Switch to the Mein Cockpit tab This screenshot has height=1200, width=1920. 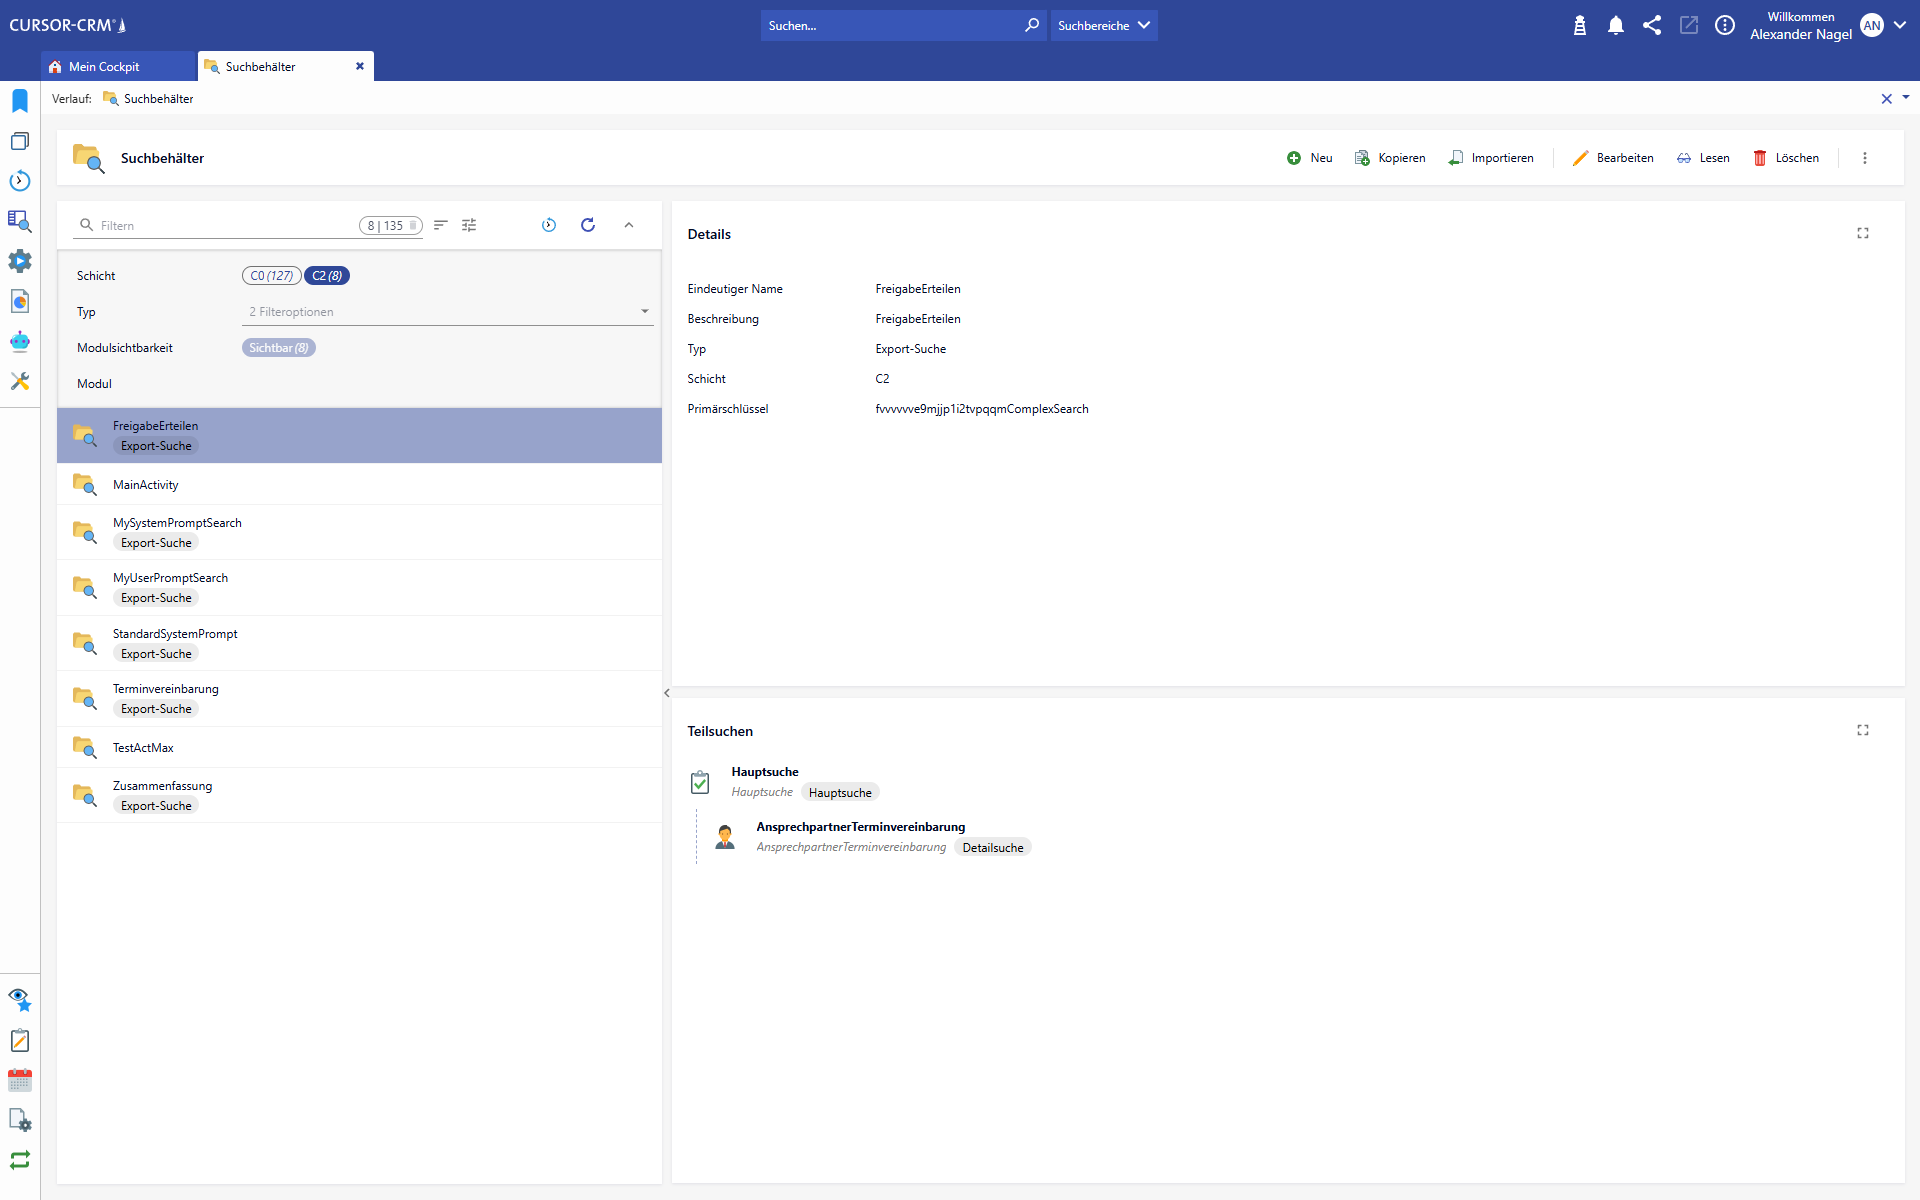[x=119, y=66]
